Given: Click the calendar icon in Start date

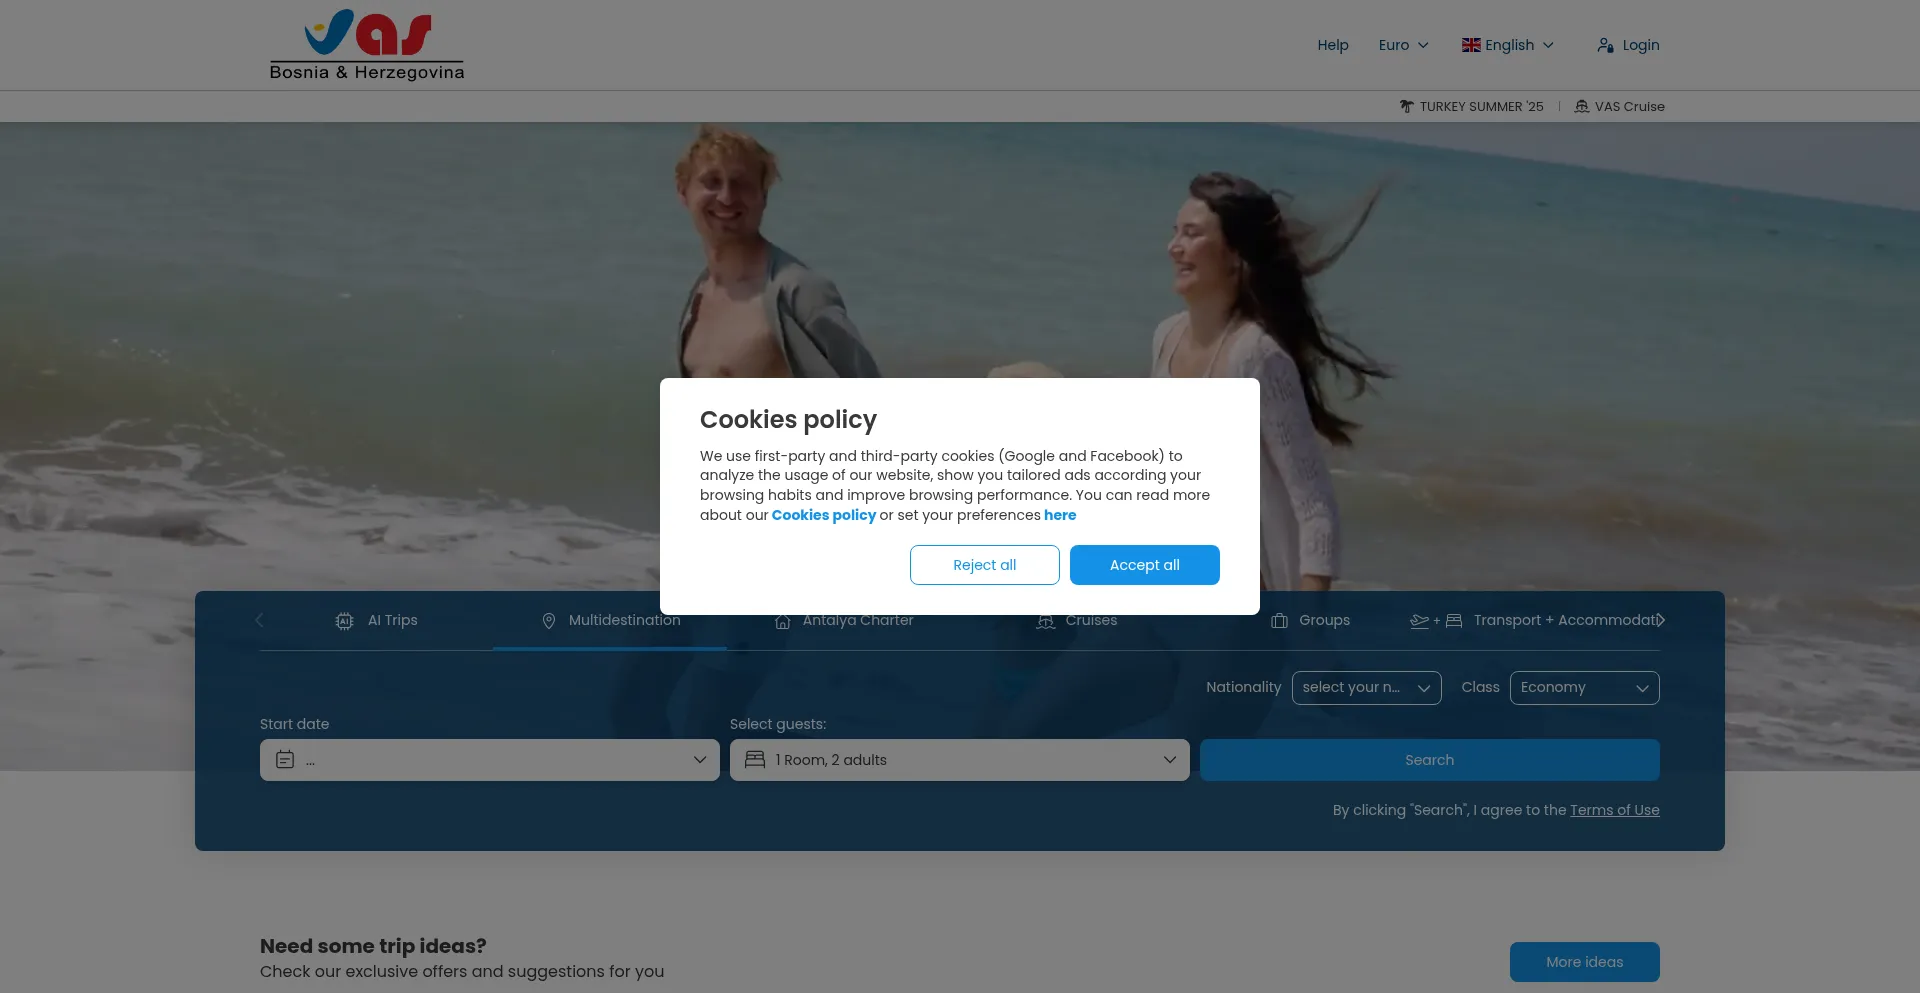Looking at the screenshot, I should 285,760.
